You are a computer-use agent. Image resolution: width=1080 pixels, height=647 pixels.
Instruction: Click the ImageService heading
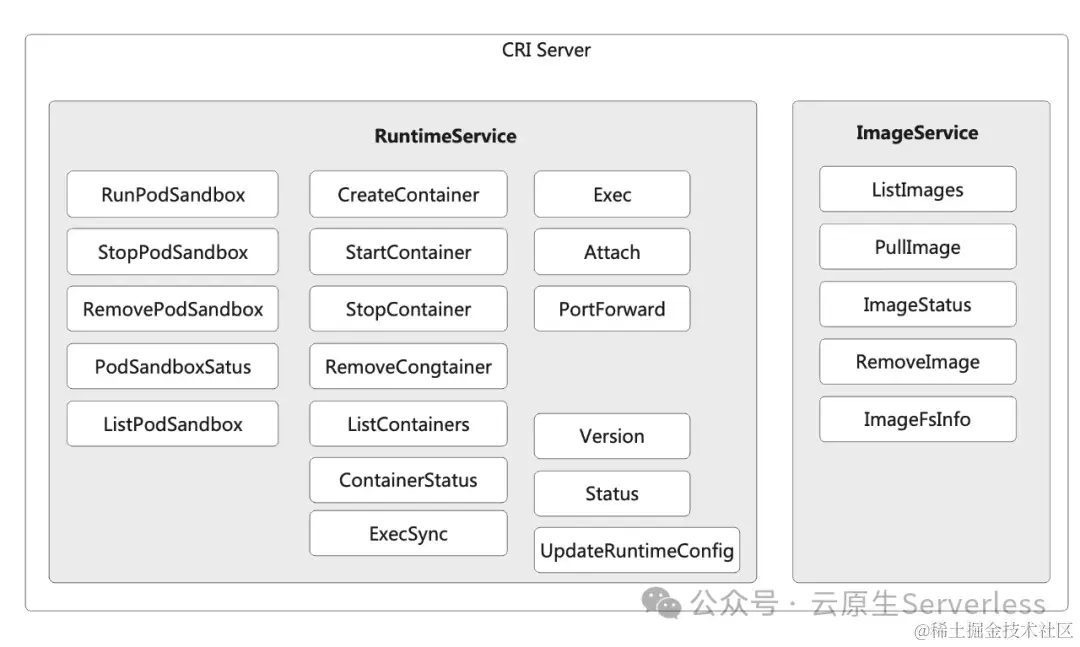[917, 133]
